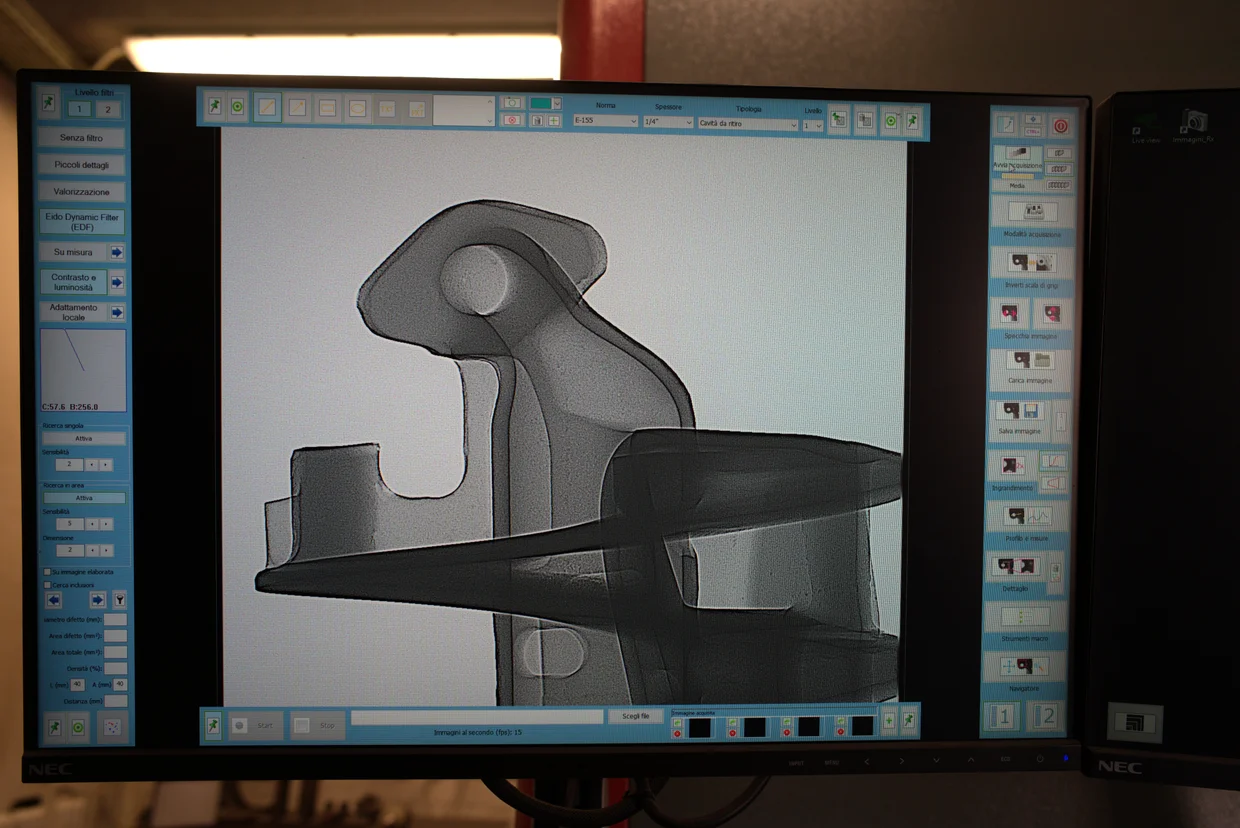Click the Scegli file button
1240x828 pixels.
(635, 716)
